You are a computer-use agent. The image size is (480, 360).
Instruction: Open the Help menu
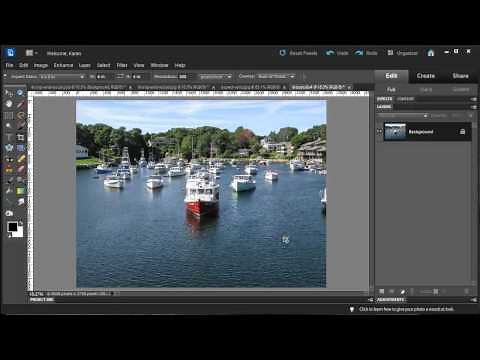point(180,65)
